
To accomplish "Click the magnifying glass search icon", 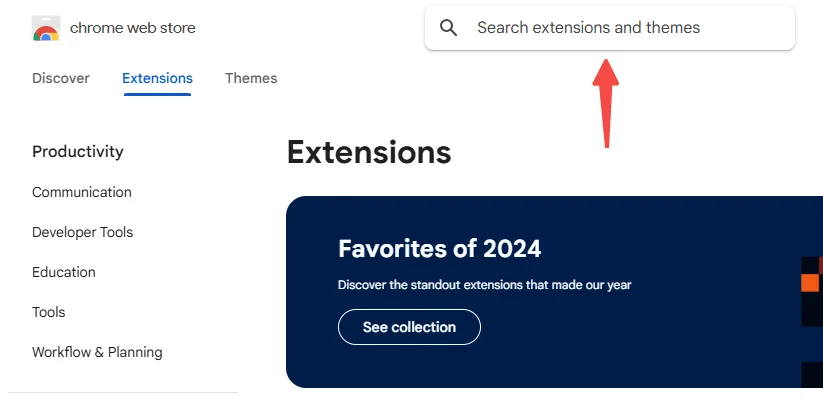I will tap(449, 28).
